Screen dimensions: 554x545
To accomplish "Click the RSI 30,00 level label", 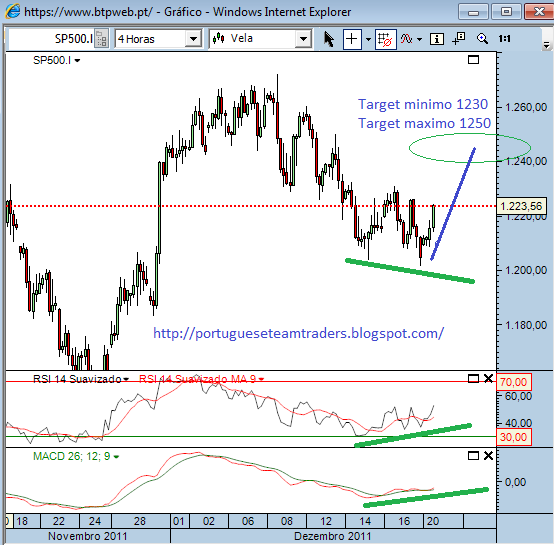I will [x=513, y=437].
